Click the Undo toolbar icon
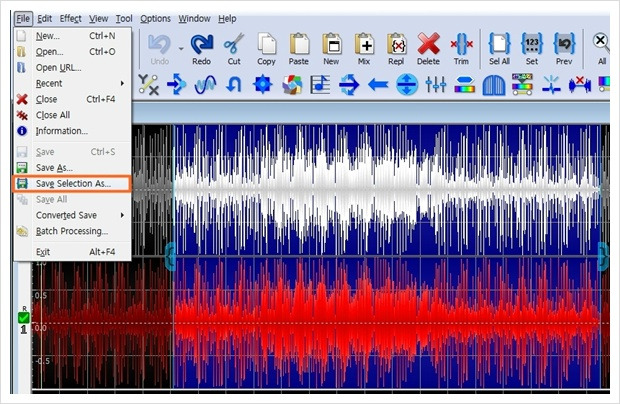This screenshot has height=404, width=620. pyautogui.click(x=159, y=49)
